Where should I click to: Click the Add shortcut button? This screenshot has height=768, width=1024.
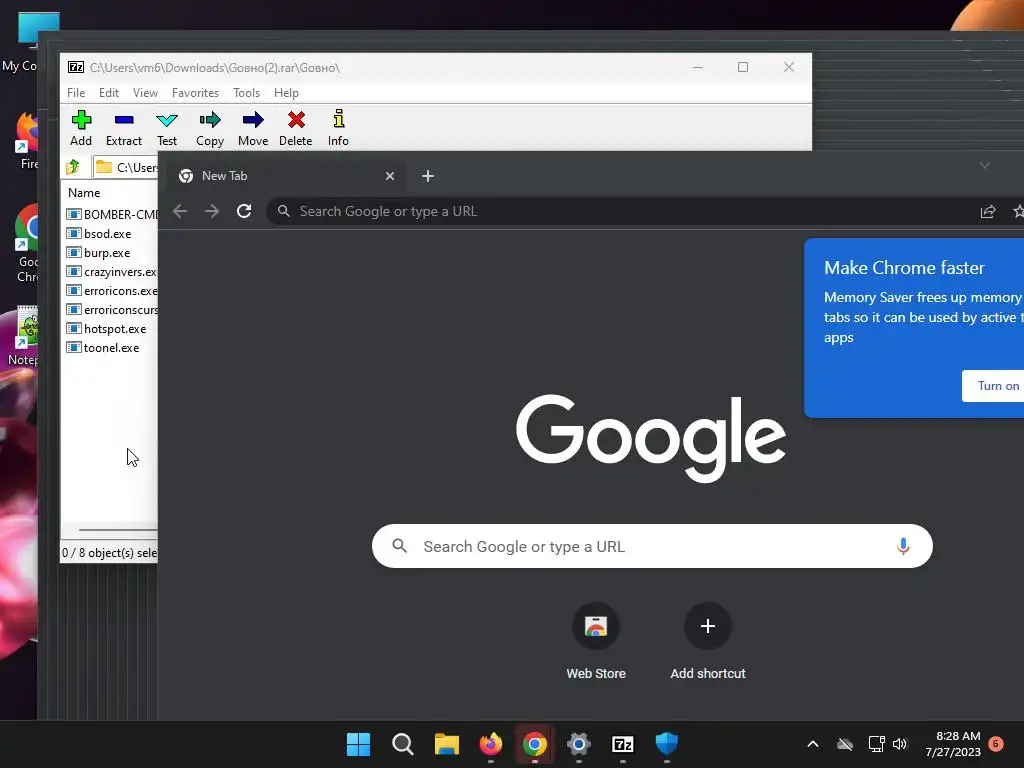(707, 641)
